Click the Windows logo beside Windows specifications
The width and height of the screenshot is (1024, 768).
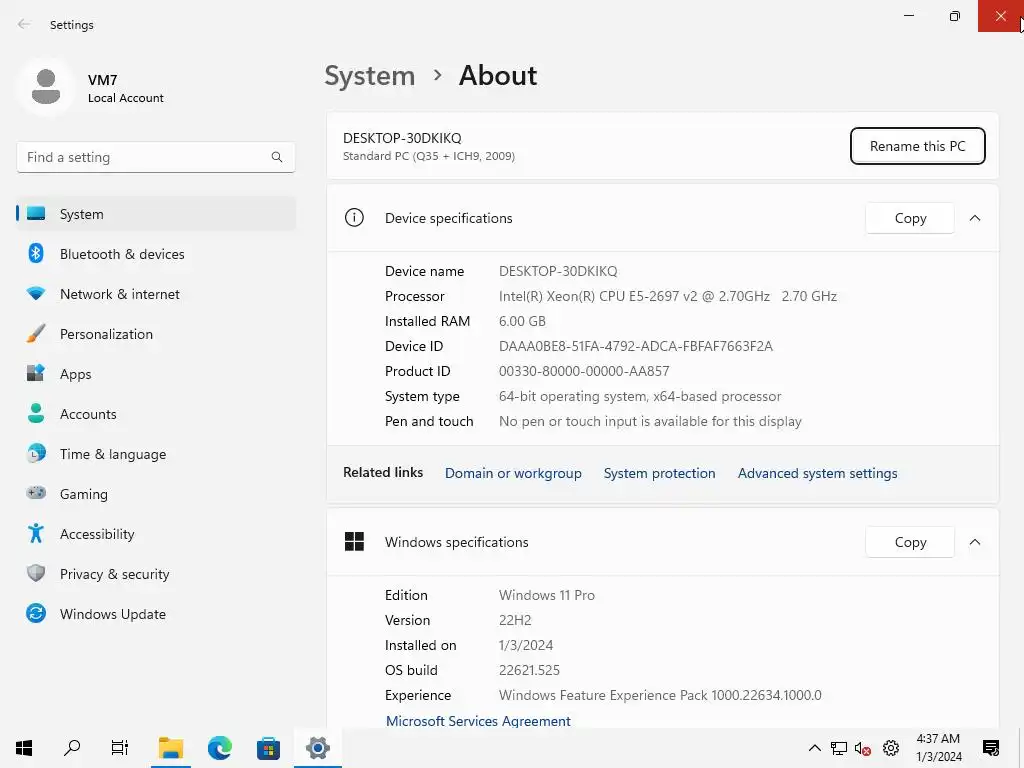click(354, 541)
